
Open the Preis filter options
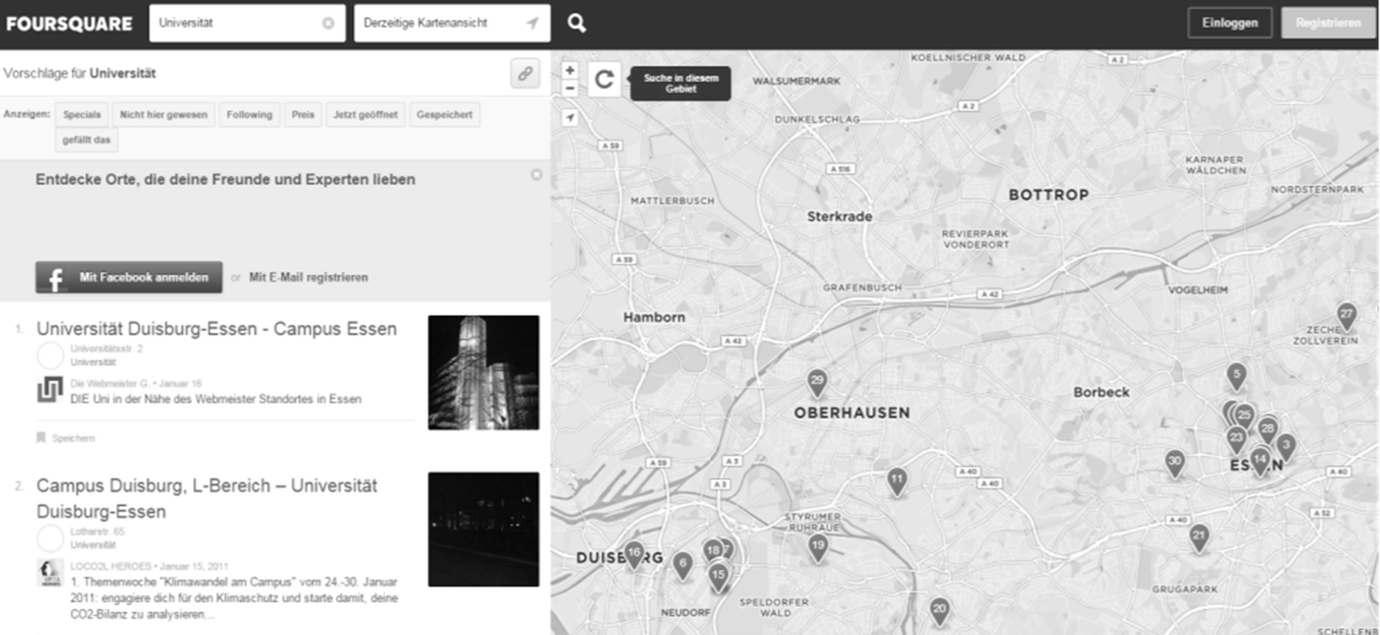(303, 115)
